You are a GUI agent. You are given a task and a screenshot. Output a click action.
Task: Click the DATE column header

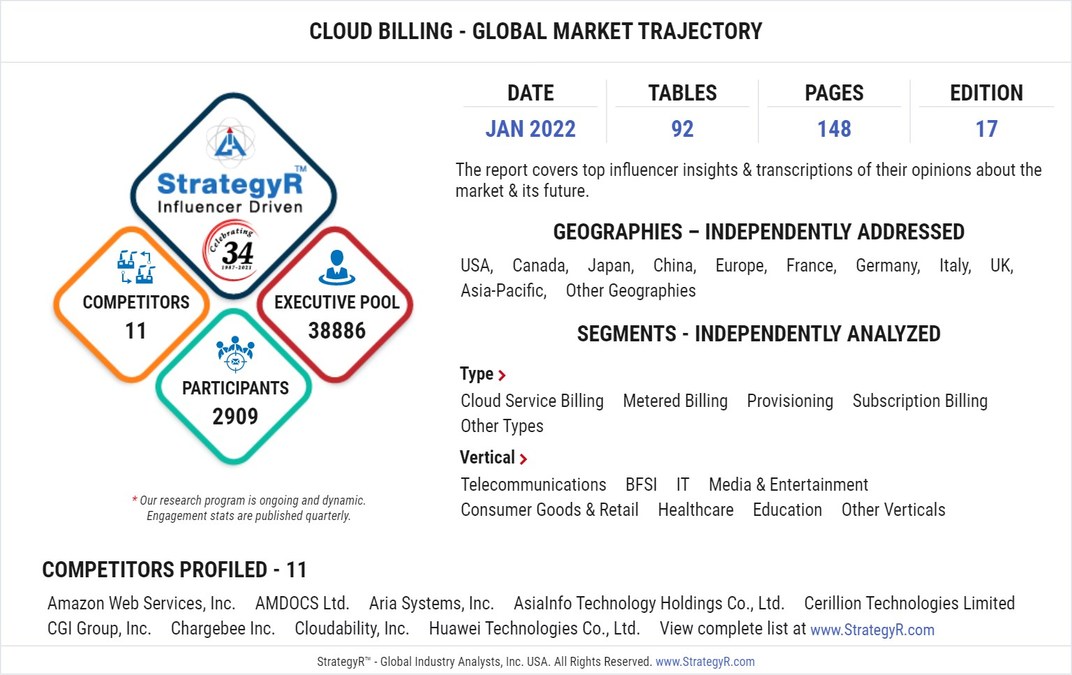click(x=531, y=93)
